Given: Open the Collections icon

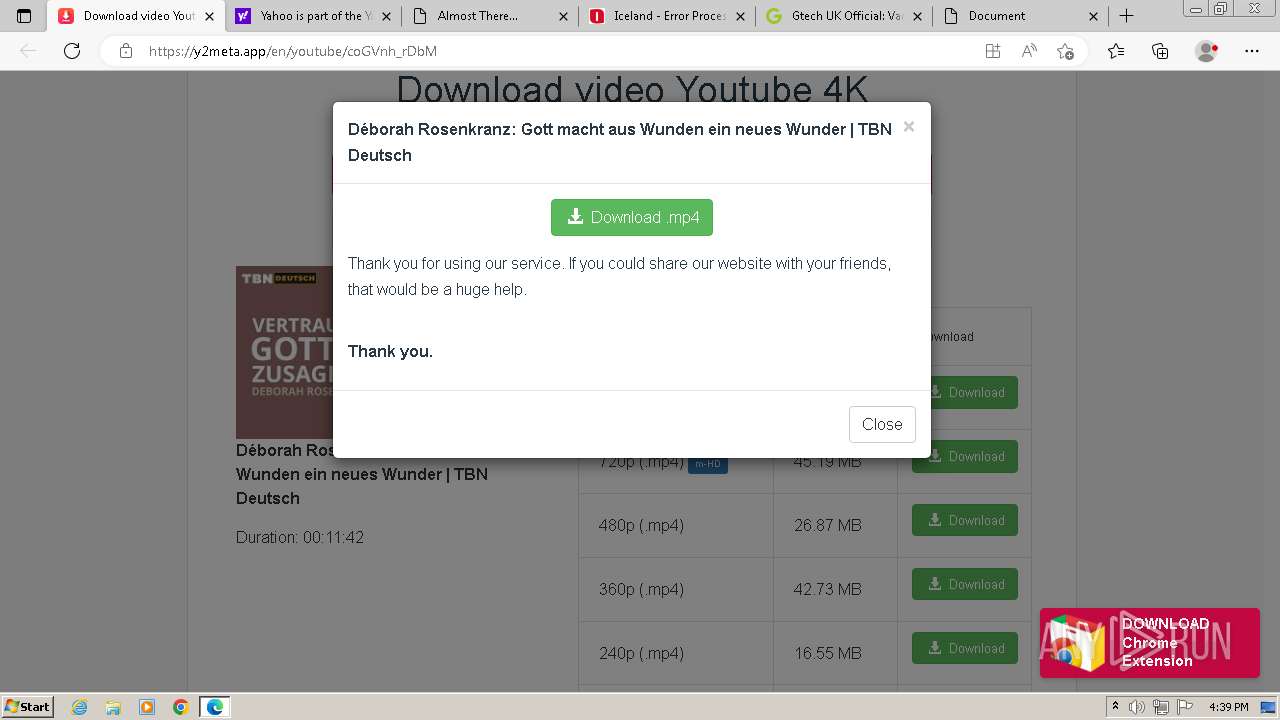Looking at the screenshot, I should (x=1160, y=51).
